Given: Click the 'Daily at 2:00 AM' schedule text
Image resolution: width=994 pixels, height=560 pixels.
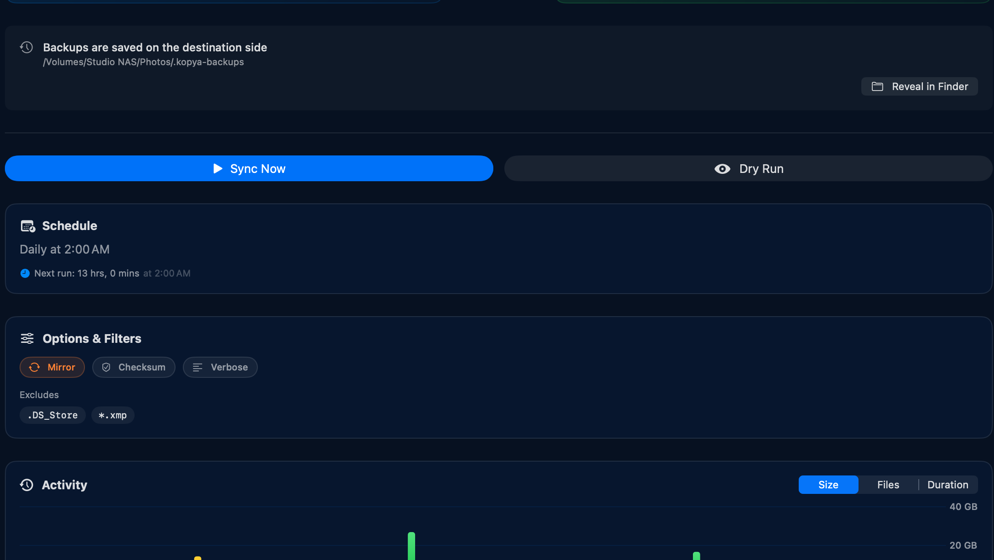Looking at the screenshot, I should click(65, 249).
